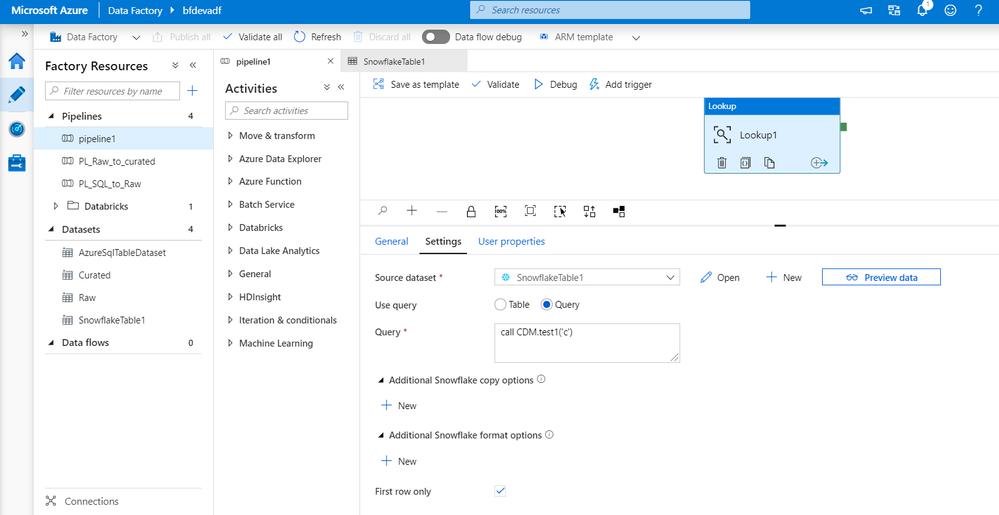The height and width of the screenshot is (515, 999).
Task: Toggle the canvas multi-select layout icon
Action: click(619, 211)
